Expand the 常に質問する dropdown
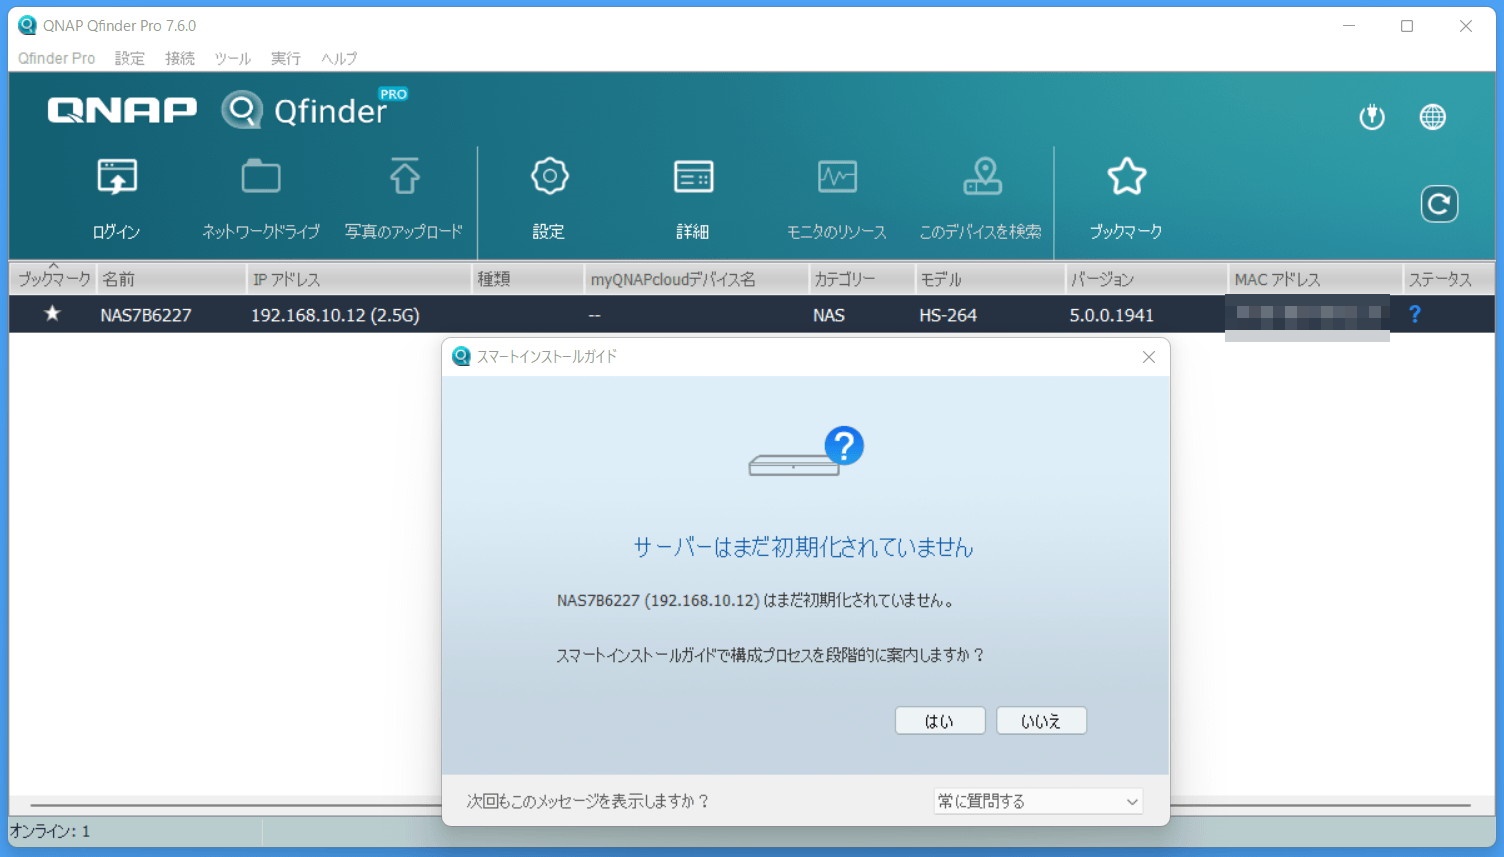 click(x=1038, y=801)
